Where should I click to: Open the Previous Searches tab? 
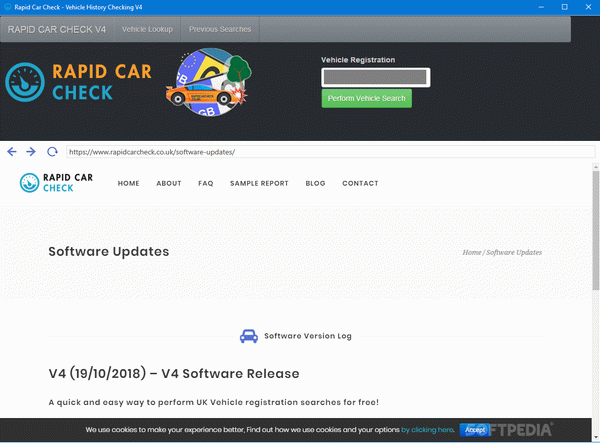pyautogui.click(x=220, y=29)
